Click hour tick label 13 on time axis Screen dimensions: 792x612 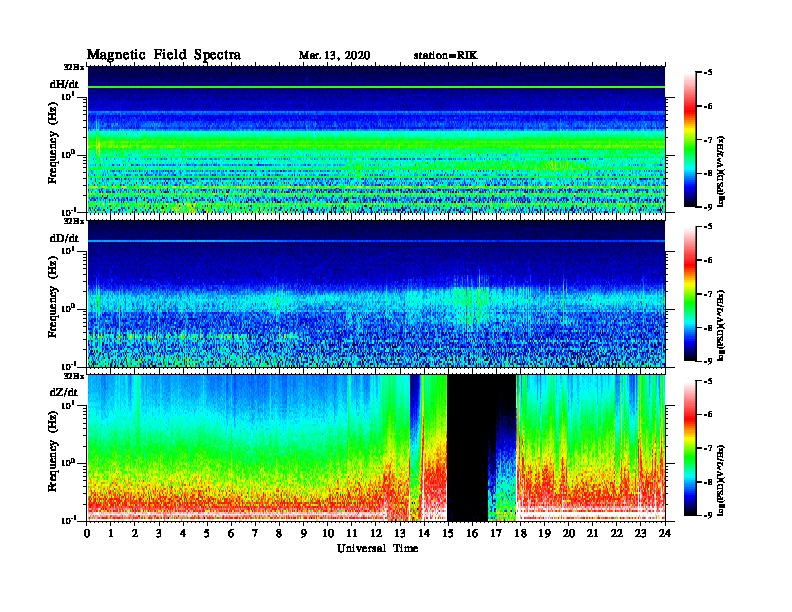coord(400,534)
